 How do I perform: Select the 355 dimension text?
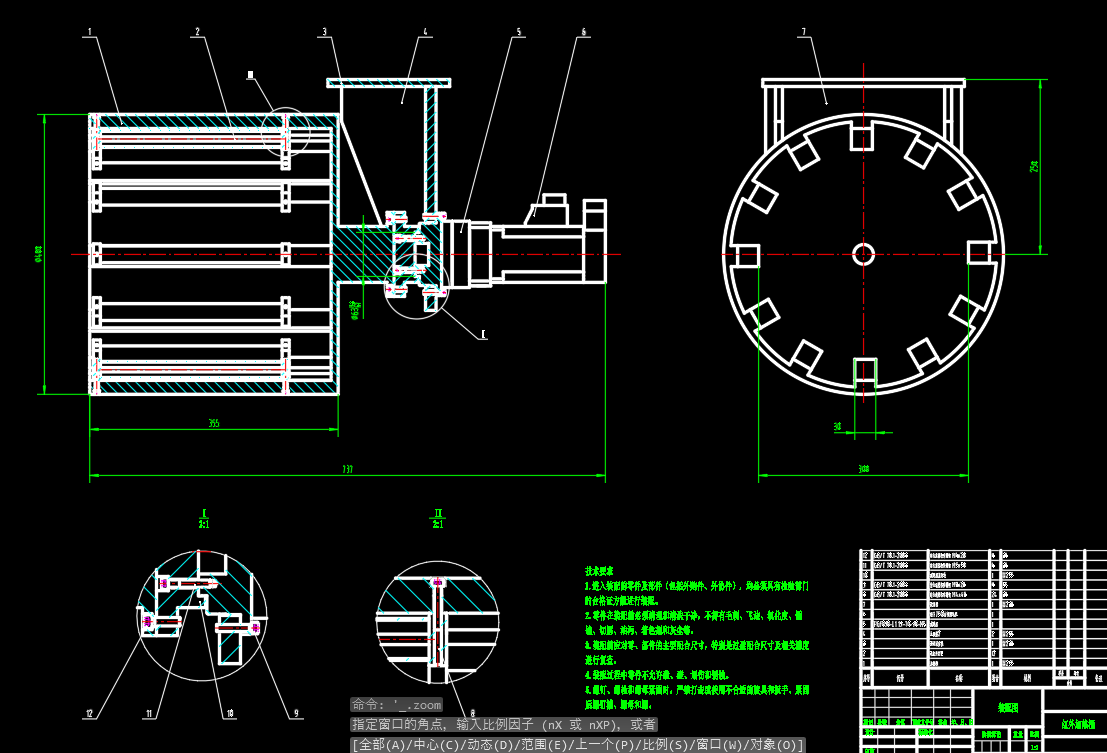point(214,423)
